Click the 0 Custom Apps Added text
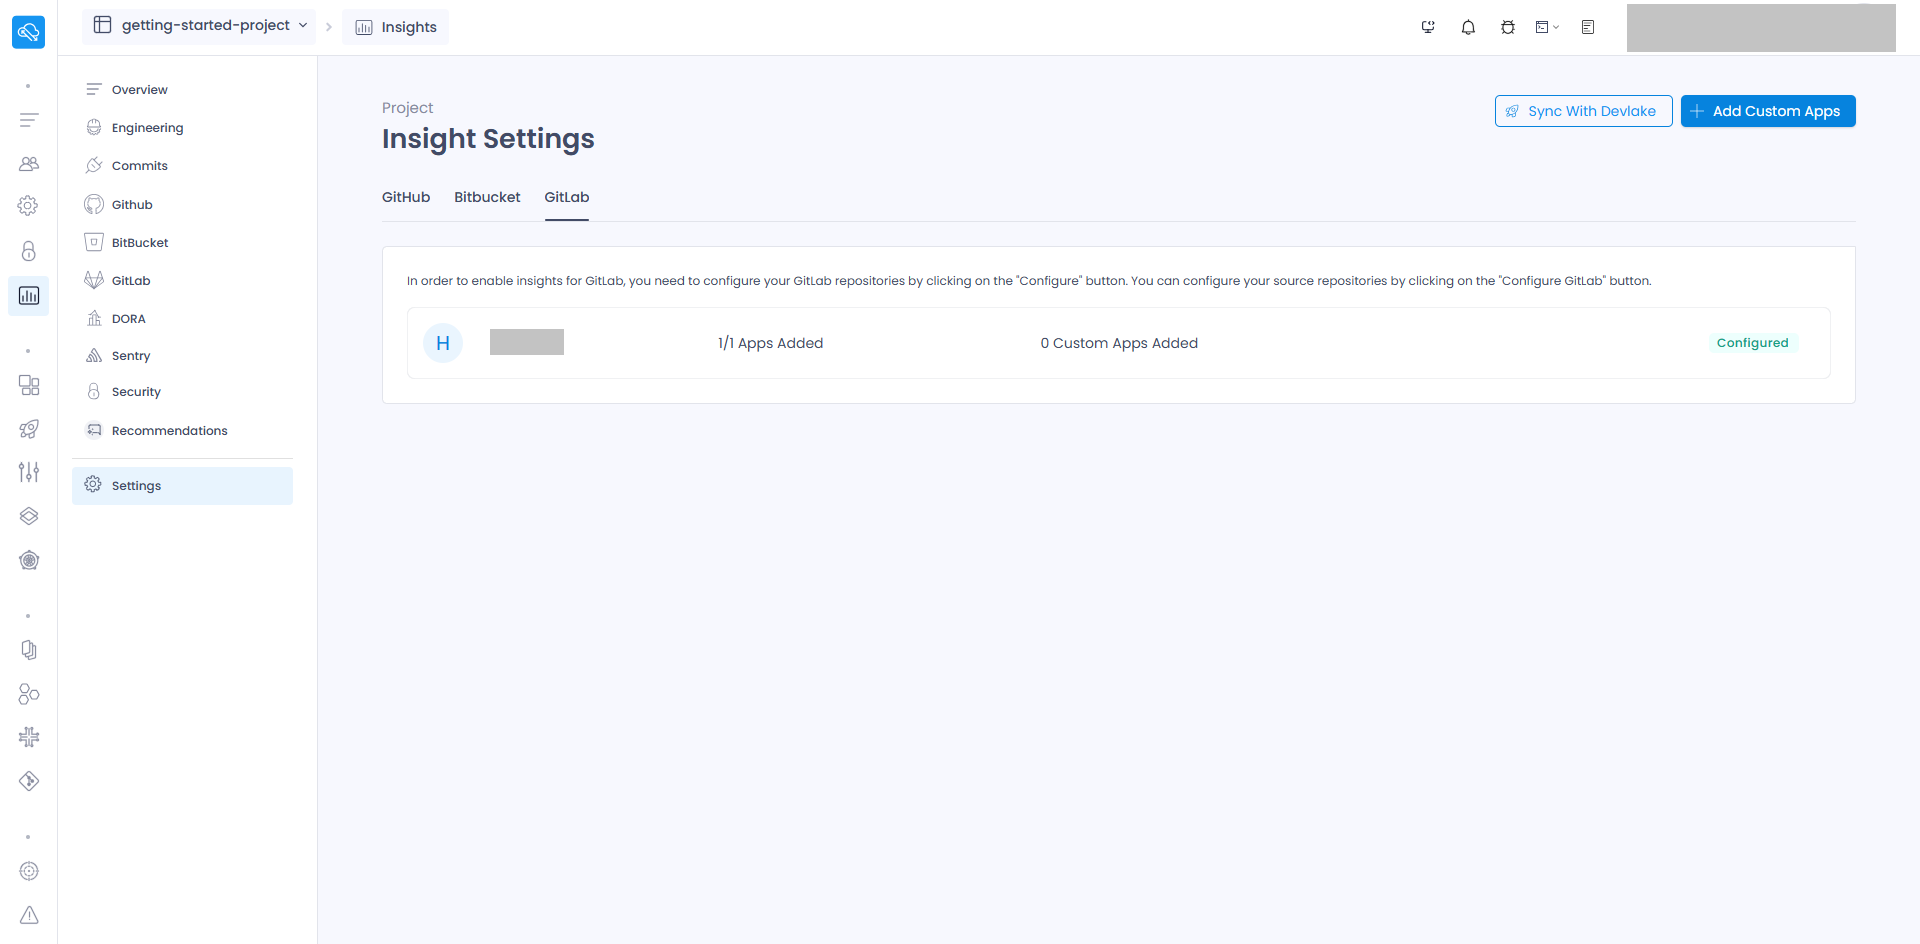Image resolution: width=1920 pixels, height=944 pixels. point(1119,343)
